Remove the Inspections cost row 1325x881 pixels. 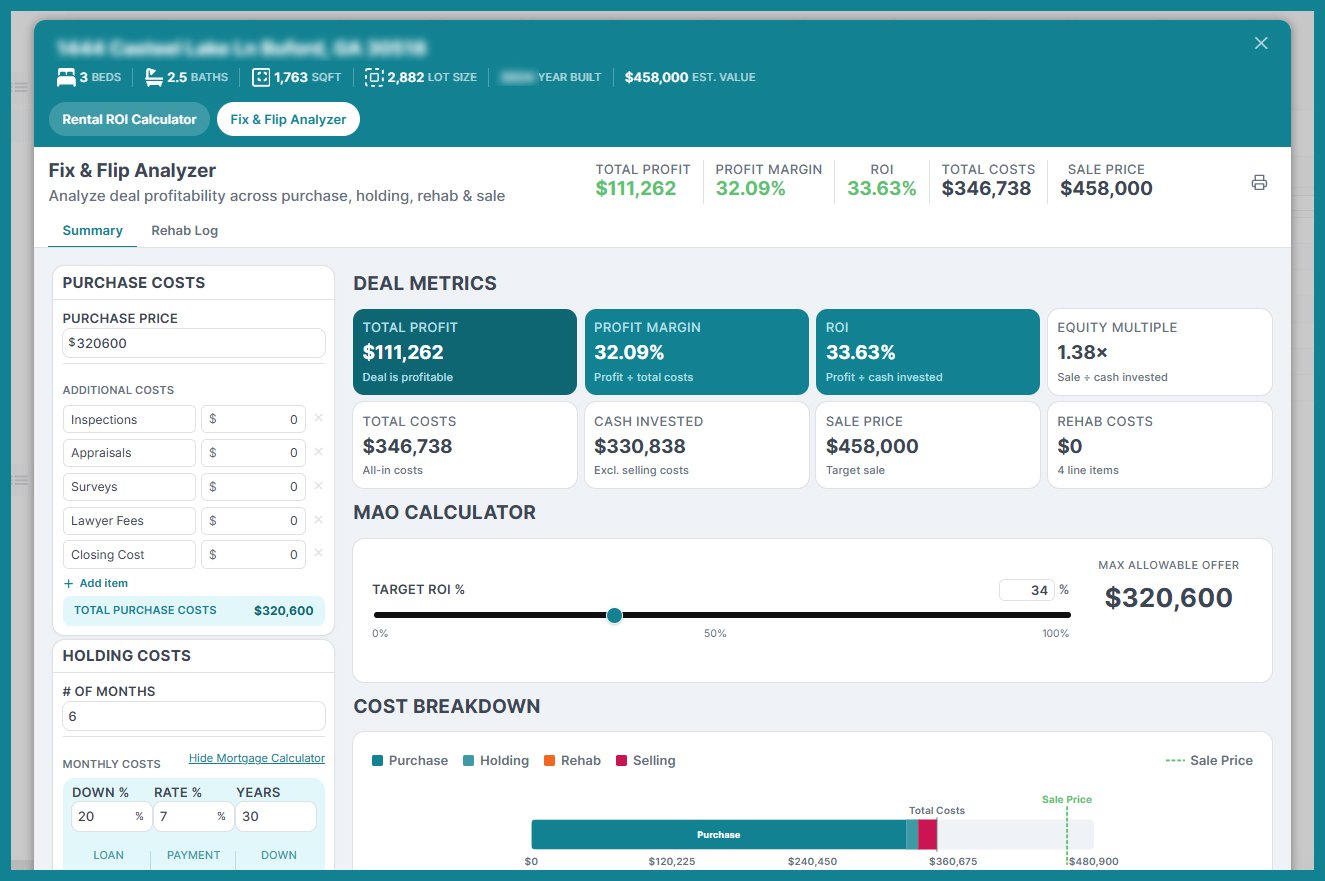click(318, 418)
